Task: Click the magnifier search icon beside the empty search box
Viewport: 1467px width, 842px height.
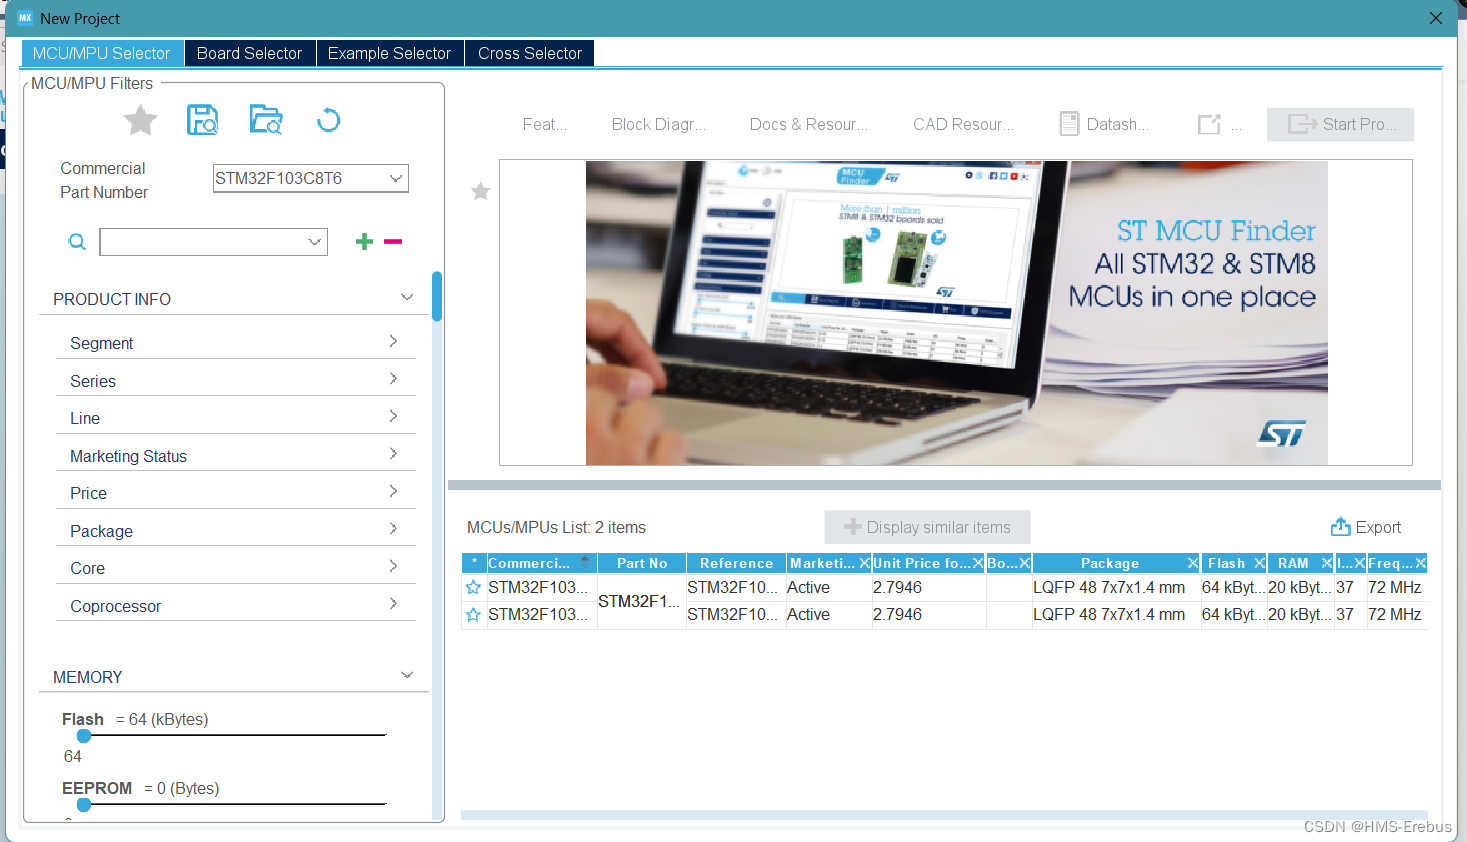Action: point(77,241)
